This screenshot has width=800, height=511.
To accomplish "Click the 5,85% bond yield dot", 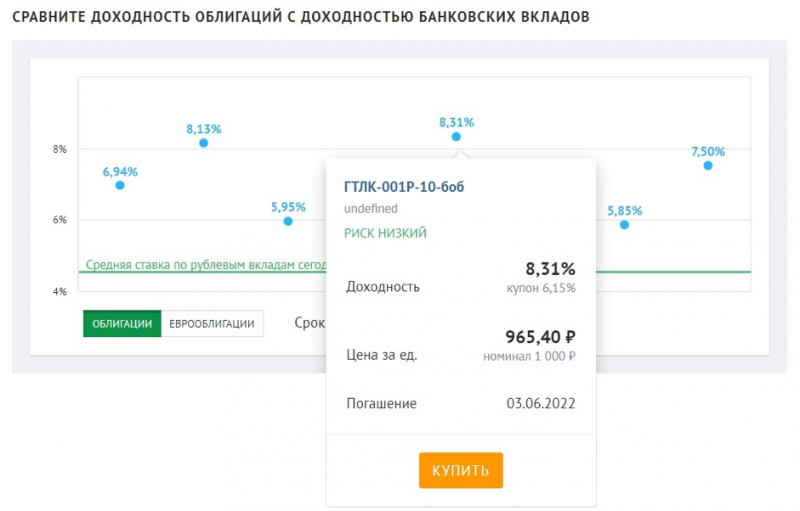I will (624, 225).
